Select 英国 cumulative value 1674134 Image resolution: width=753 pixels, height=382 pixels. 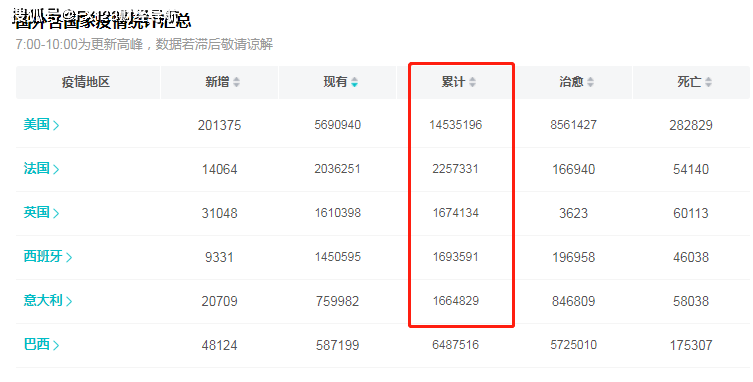click(456, 213)
